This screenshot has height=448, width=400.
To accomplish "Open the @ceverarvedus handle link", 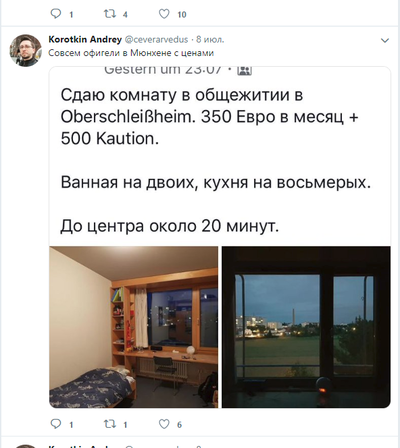I will click(x=156, y=40).
